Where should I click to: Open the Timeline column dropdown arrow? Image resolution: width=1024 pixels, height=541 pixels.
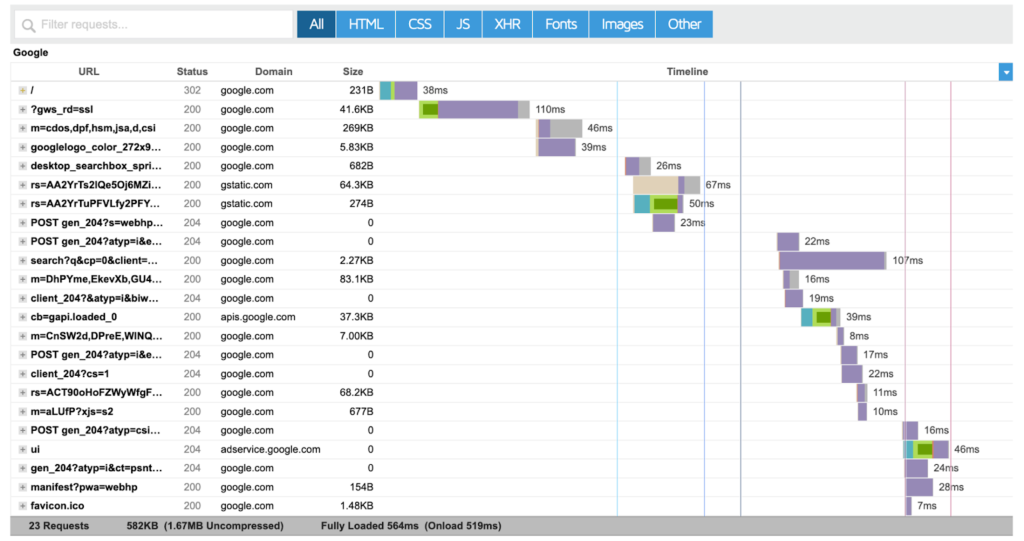(1006, 72)
